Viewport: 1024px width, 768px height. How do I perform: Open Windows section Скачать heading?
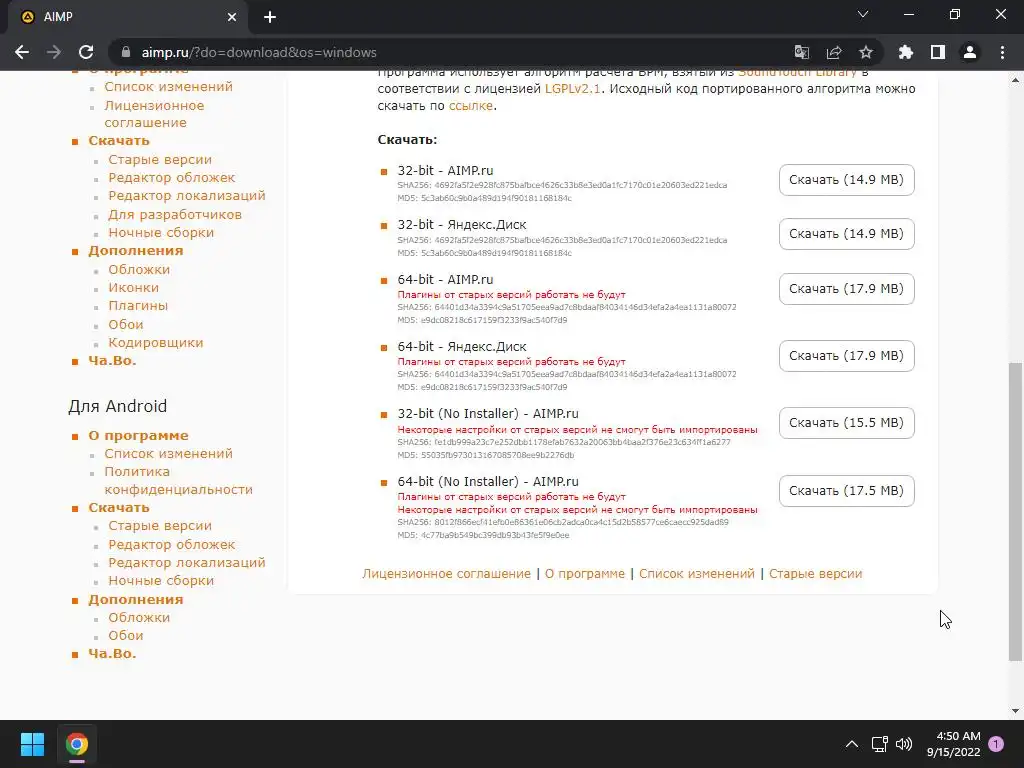119,140
